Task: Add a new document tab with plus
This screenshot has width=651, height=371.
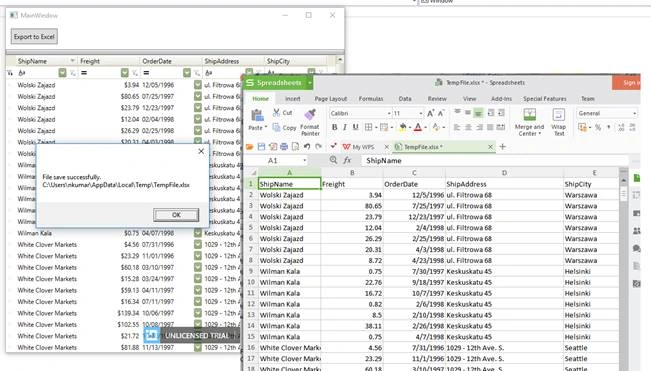Action: [502, 146]
